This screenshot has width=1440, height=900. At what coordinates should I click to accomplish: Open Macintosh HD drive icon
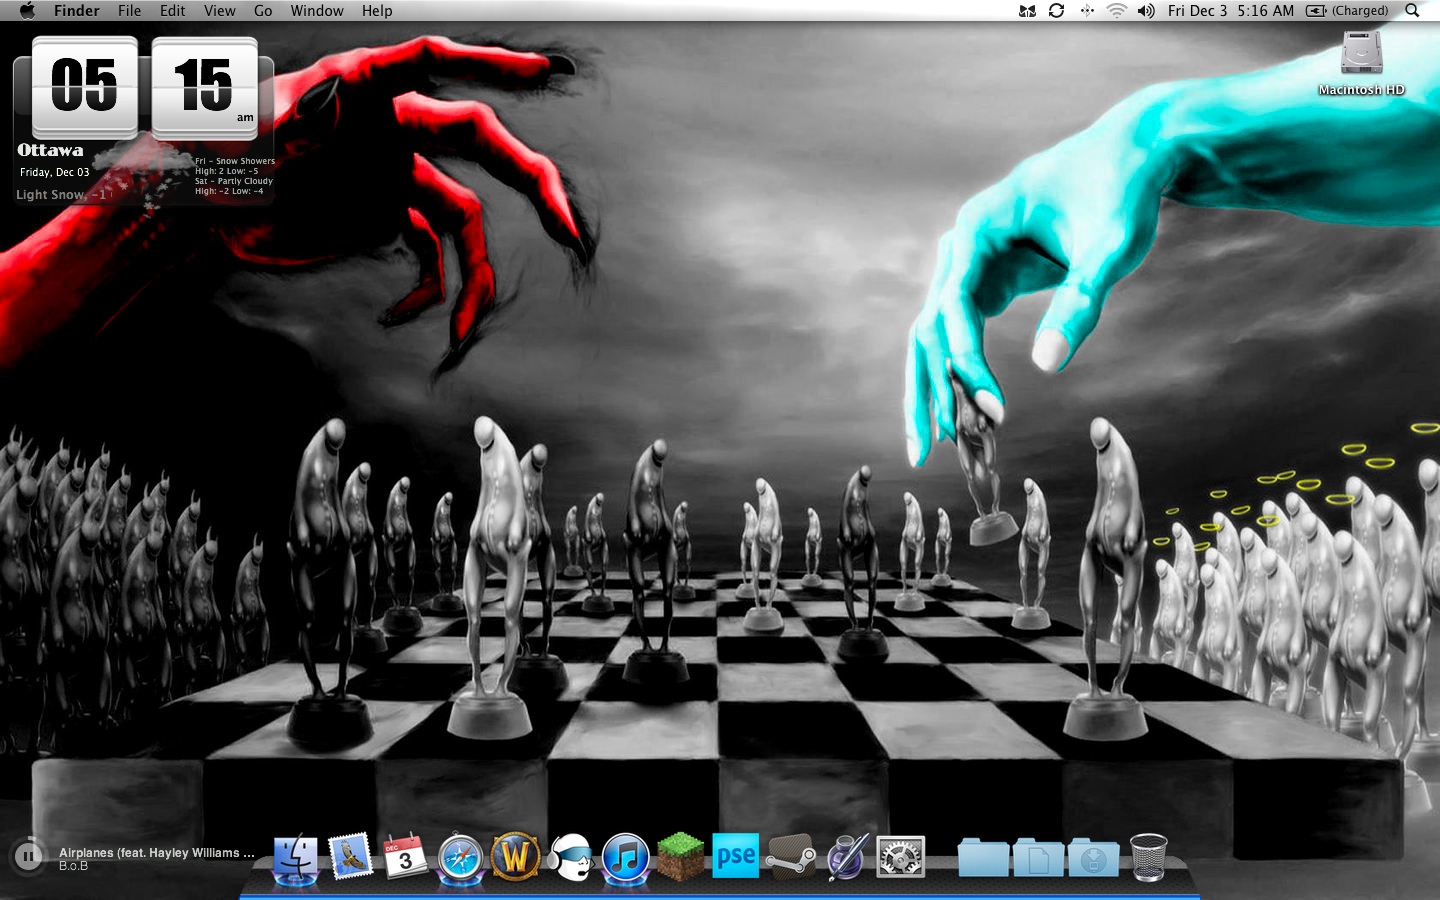[1361, 62]
